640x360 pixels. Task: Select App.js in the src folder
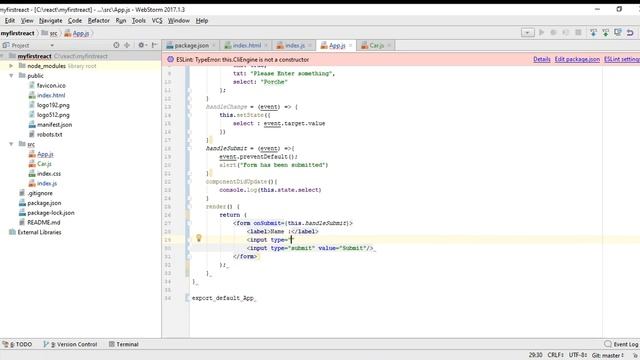[45, 154]
